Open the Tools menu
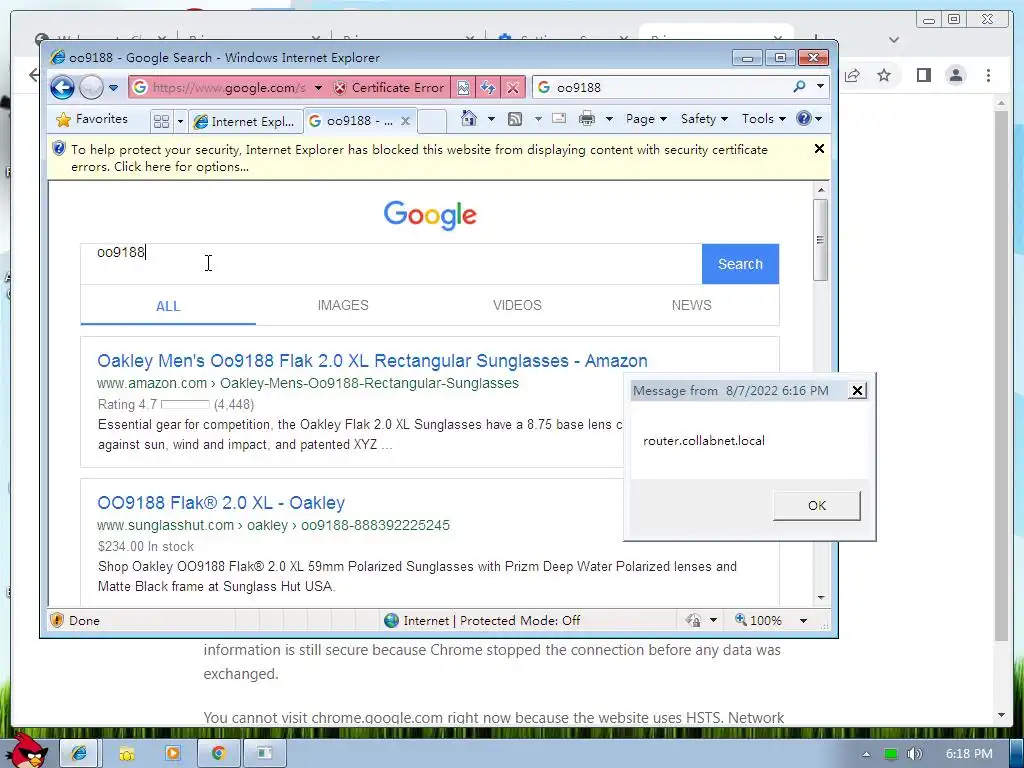Image resolution: width=1024 pixels, height=768 pixels. (x=763, y=119)
